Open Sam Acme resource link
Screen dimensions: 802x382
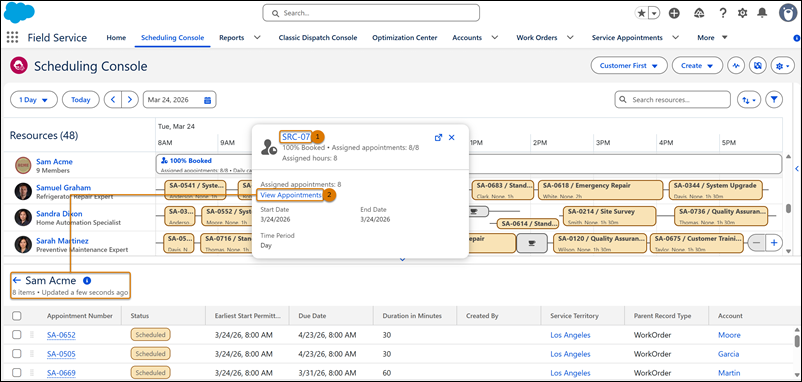[54, 162]
